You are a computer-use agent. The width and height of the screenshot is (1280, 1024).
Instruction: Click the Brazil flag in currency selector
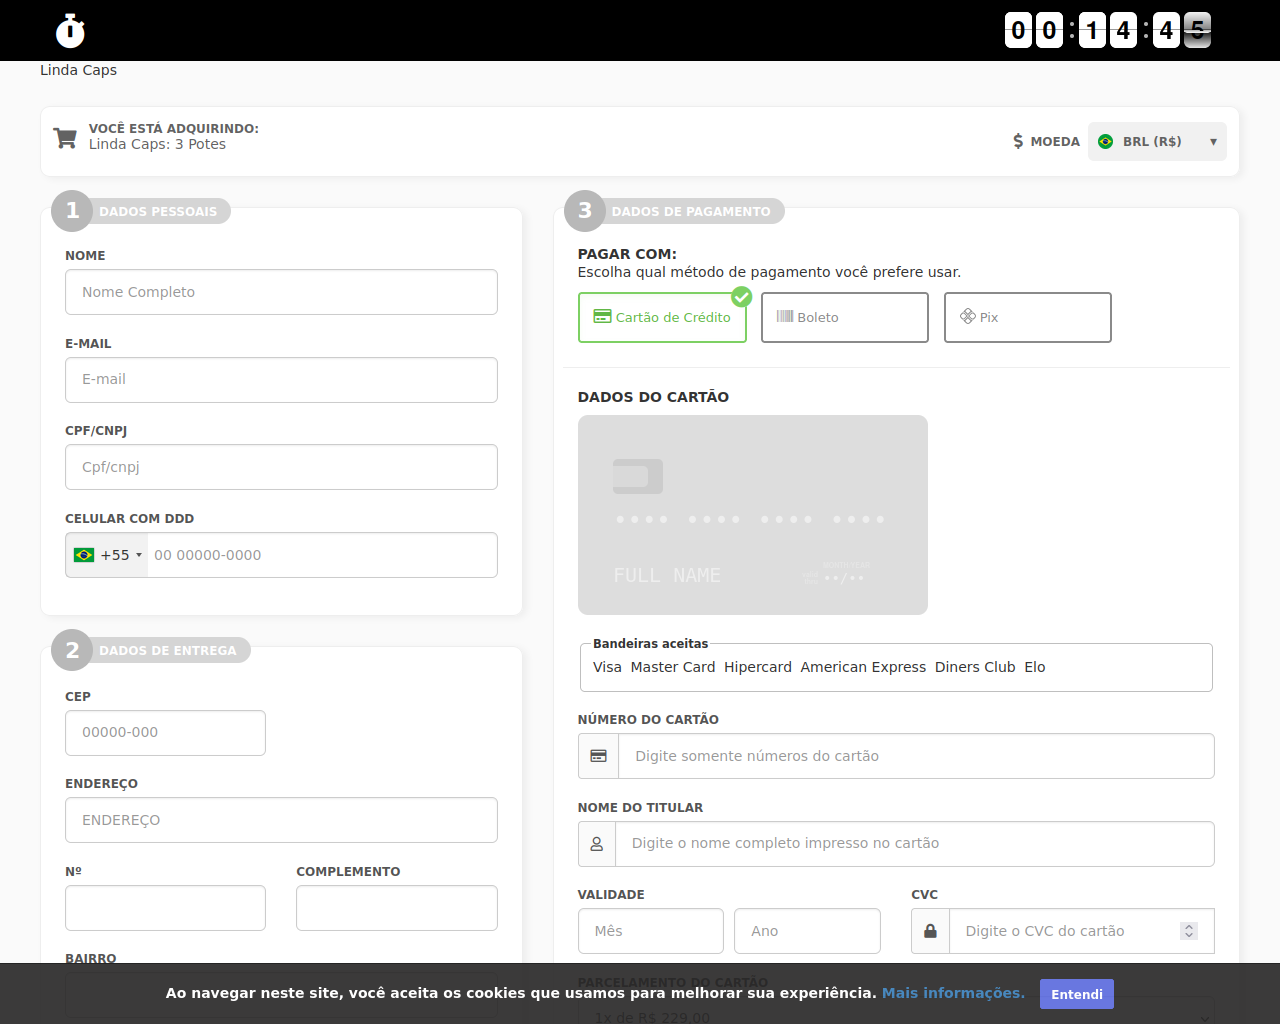[x=1105, y=141]
